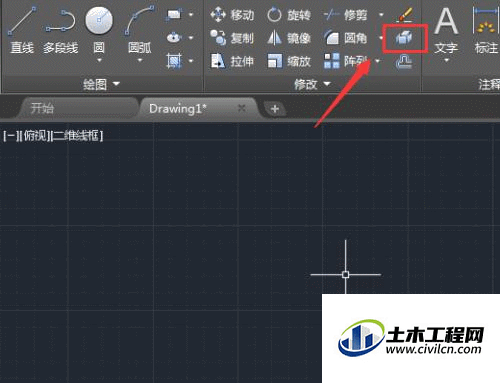Click the Offset icon below Explode

[404, 62]
